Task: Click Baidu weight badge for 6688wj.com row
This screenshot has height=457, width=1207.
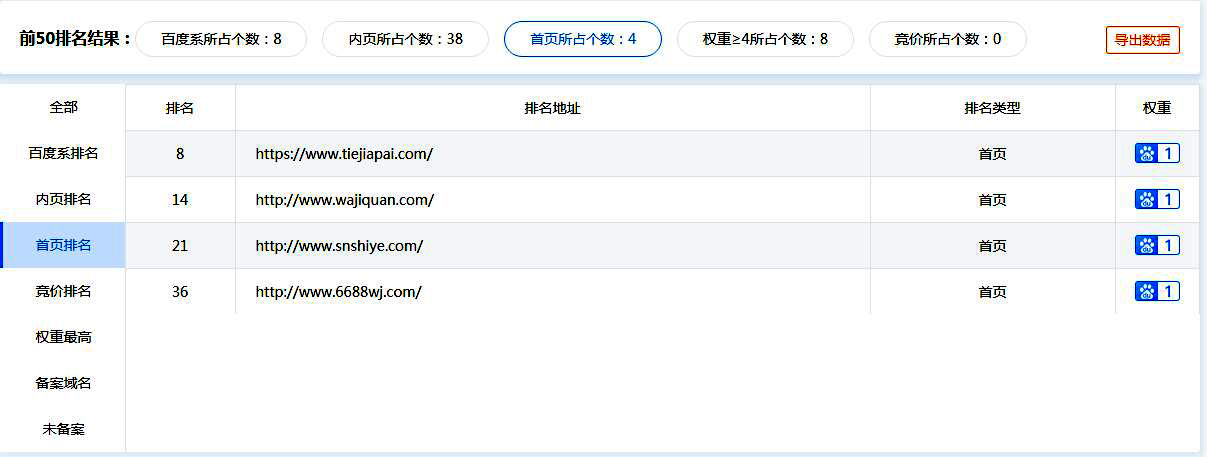Action: click(1157, 292)
